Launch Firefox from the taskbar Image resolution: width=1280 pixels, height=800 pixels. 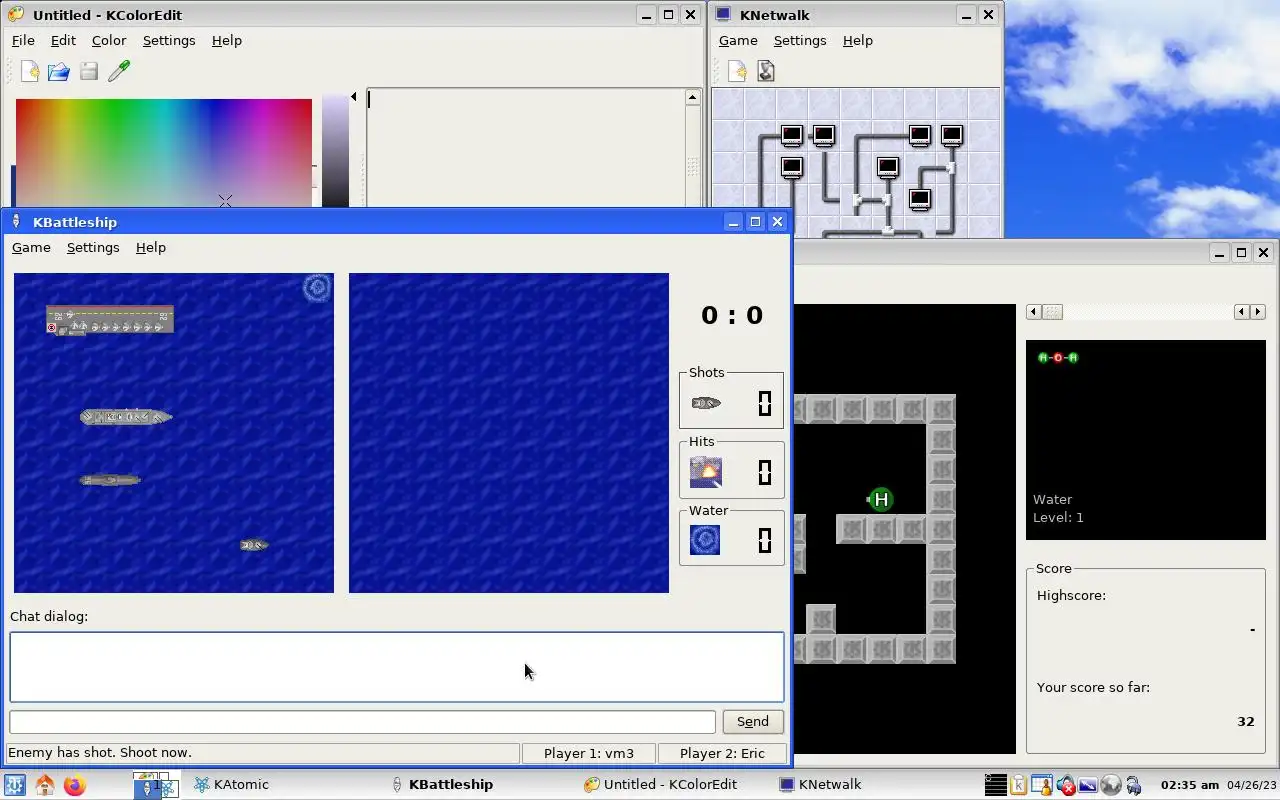(74, 785)
